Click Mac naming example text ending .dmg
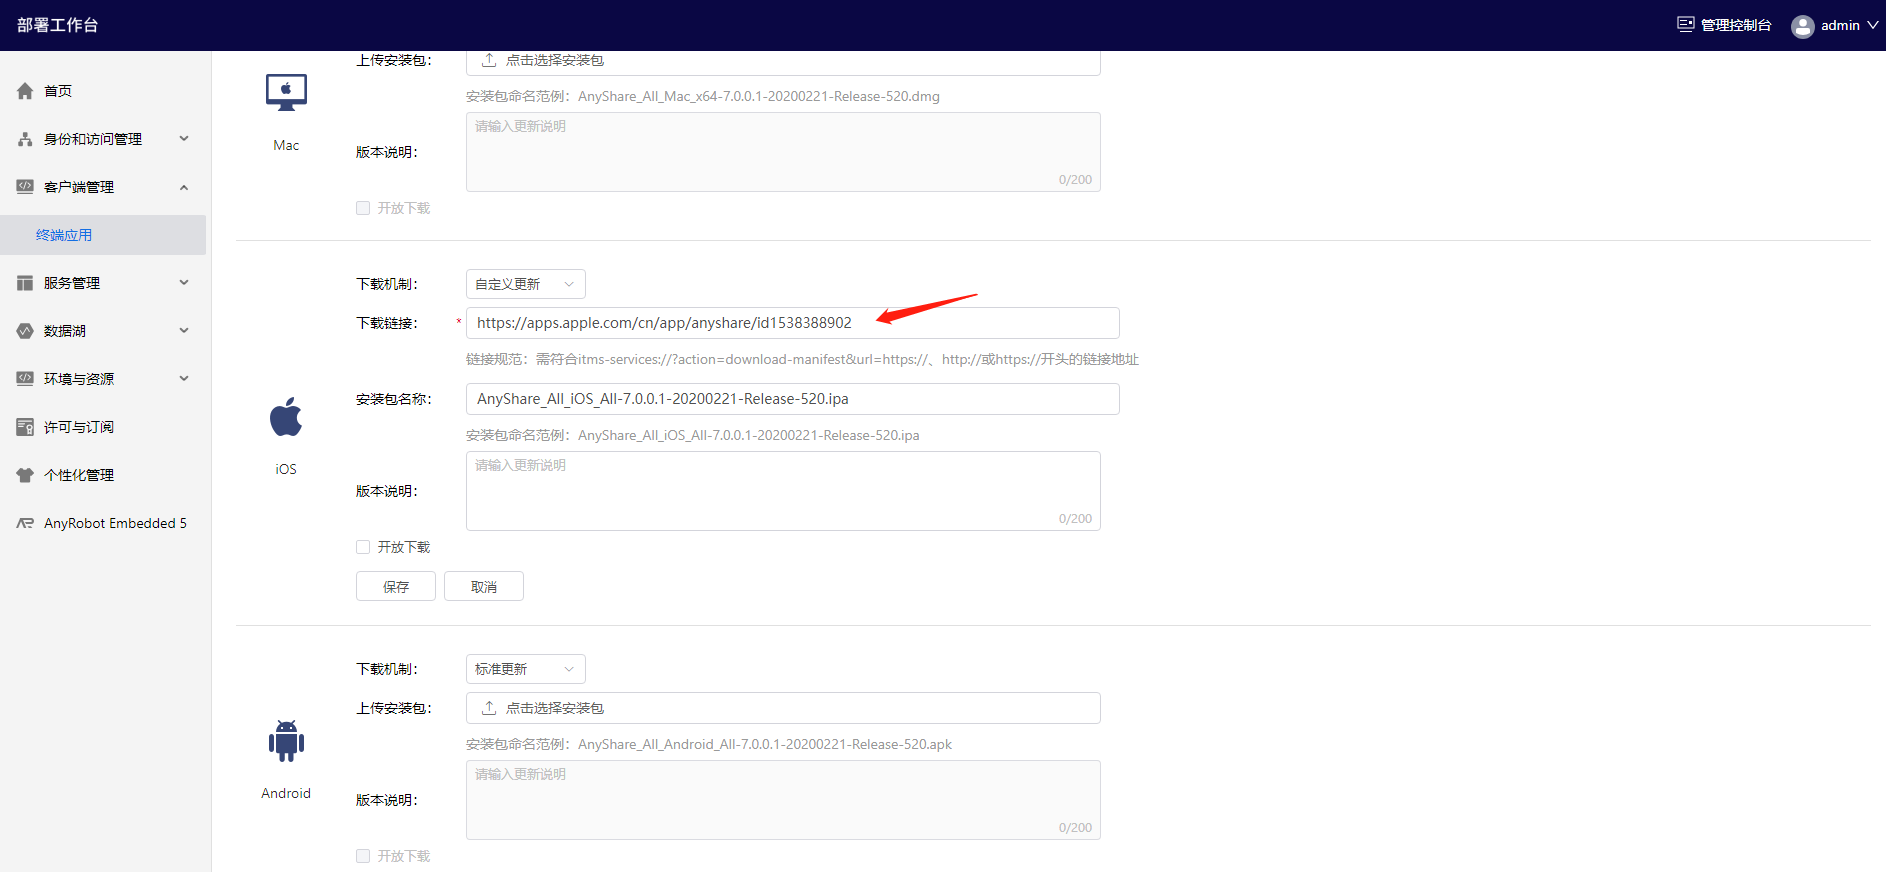The width and height of the screenshot is (1886, 872). (703, 97)
